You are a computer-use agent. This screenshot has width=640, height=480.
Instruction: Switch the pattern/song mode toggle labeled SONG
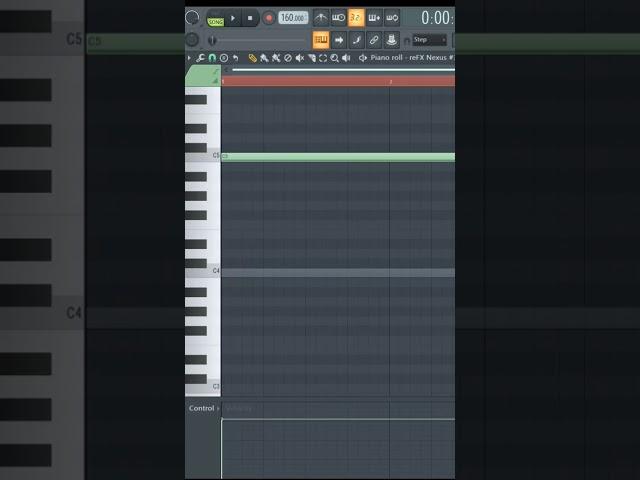click(216, 22)
